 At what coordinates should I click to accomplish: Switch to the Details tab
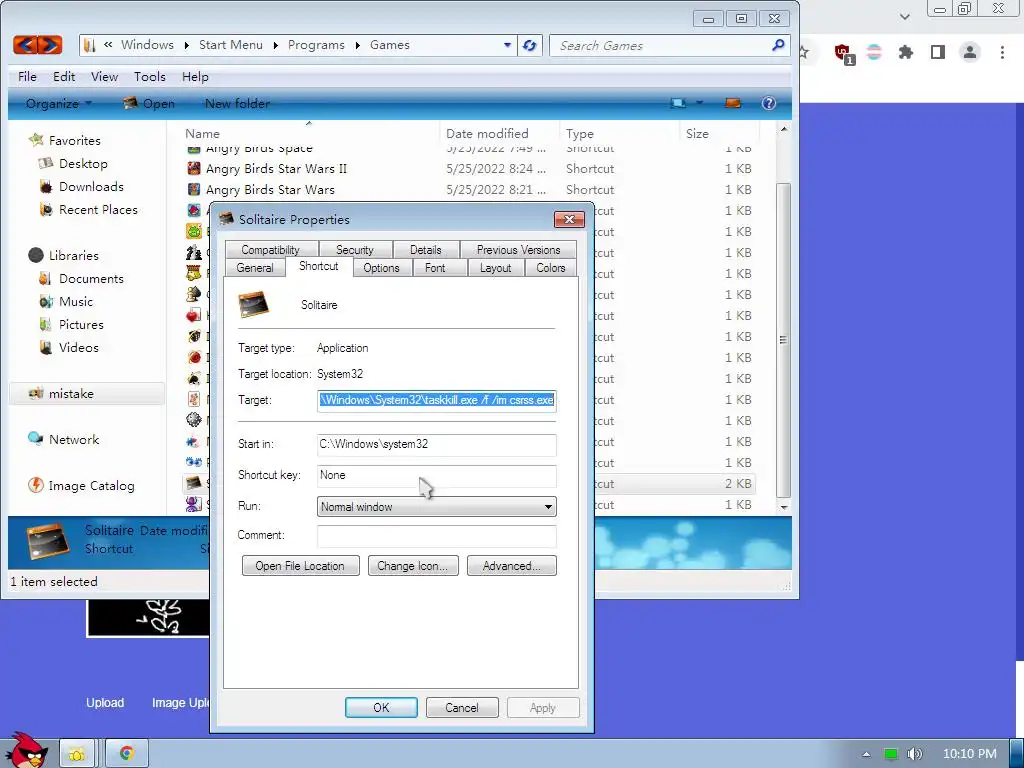[x=426, y=249]
